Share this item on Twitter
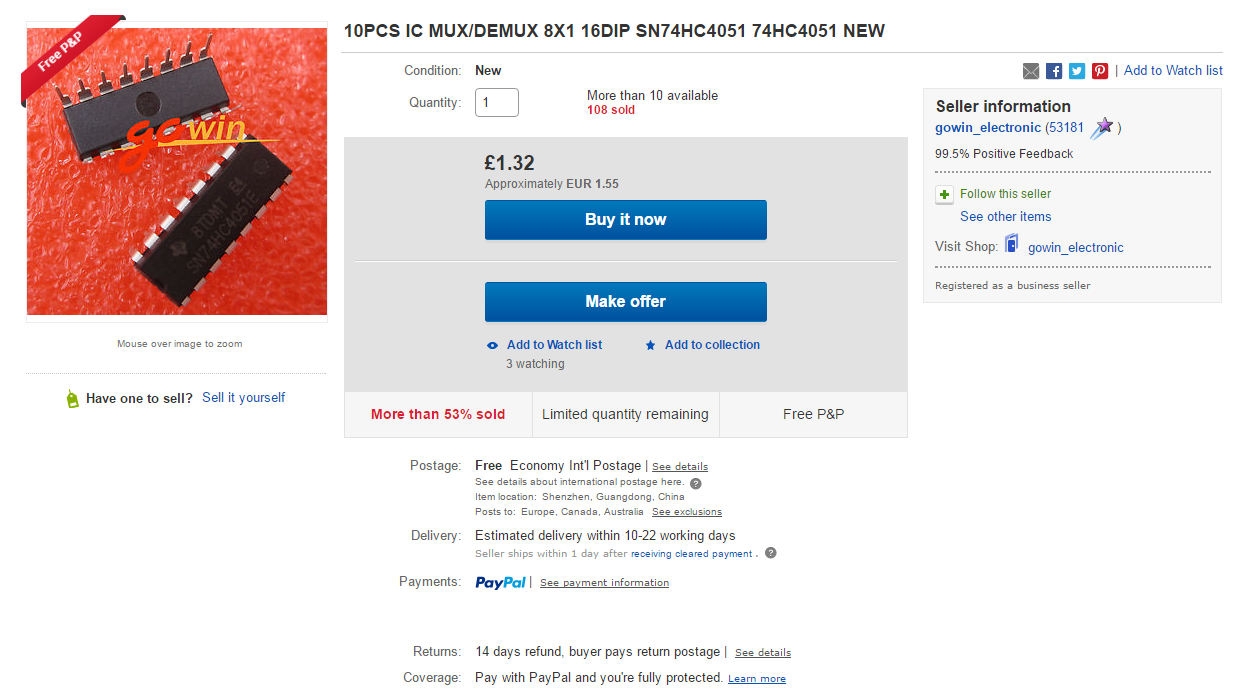The height and width of the screenshot is (696, 1256). pos(1077,71)
